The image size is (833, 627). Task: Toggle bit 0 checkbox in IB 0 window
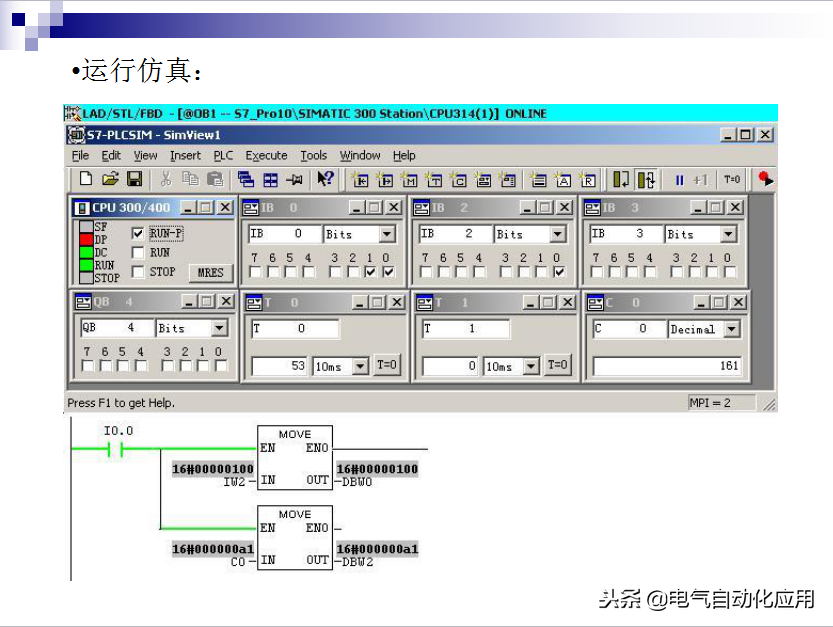tap(388, 272)
